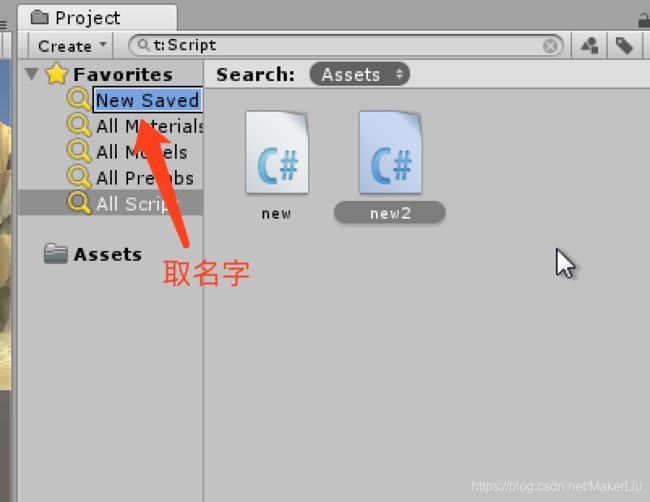The height and width of the screenshot is (502, 650).
Task: Select All Prefabs saved search
Action: coord(131,178)
